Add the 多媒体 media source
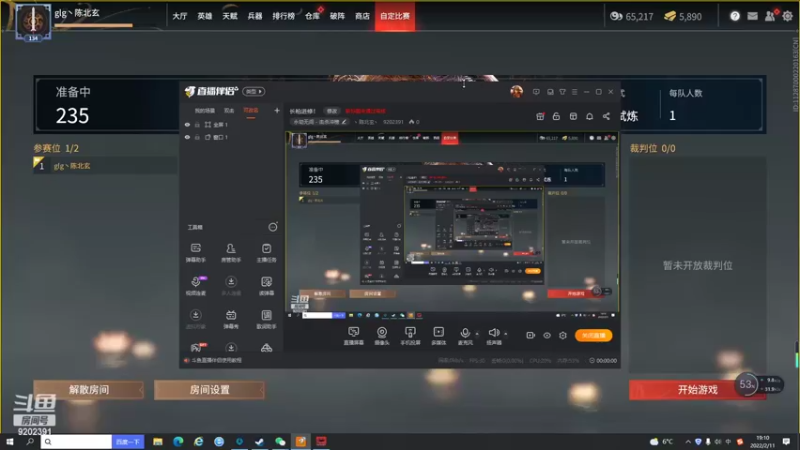This screenshot has width=800, height=450. pos(439,336)
